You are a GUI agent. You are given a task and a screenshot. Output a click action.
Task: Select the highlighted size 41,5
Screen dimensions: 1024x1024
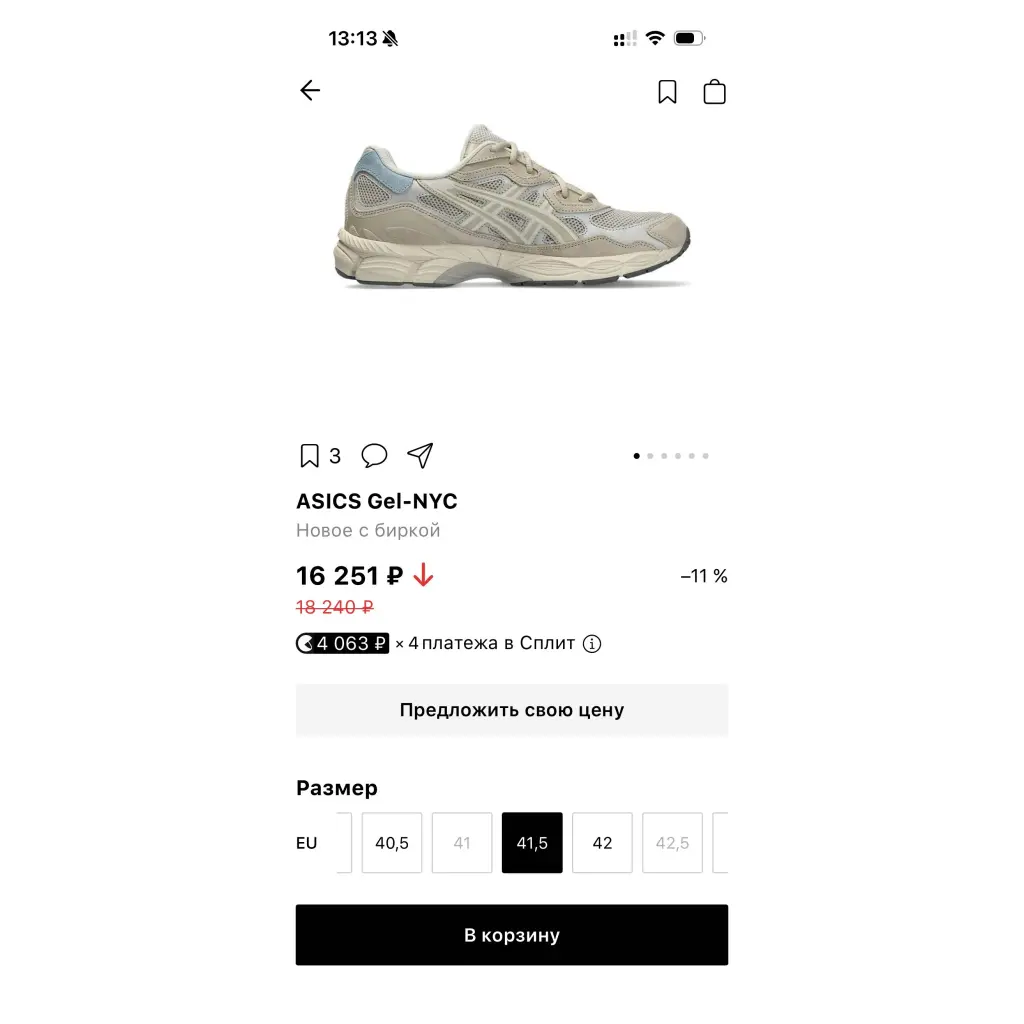pyautogui.click(x=532, y=842)
